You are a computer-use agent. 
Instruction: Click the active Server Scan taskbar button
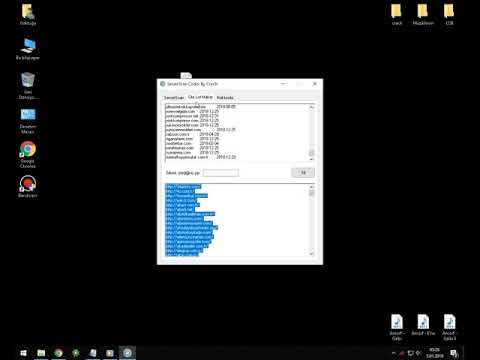[x=127, y=353]
